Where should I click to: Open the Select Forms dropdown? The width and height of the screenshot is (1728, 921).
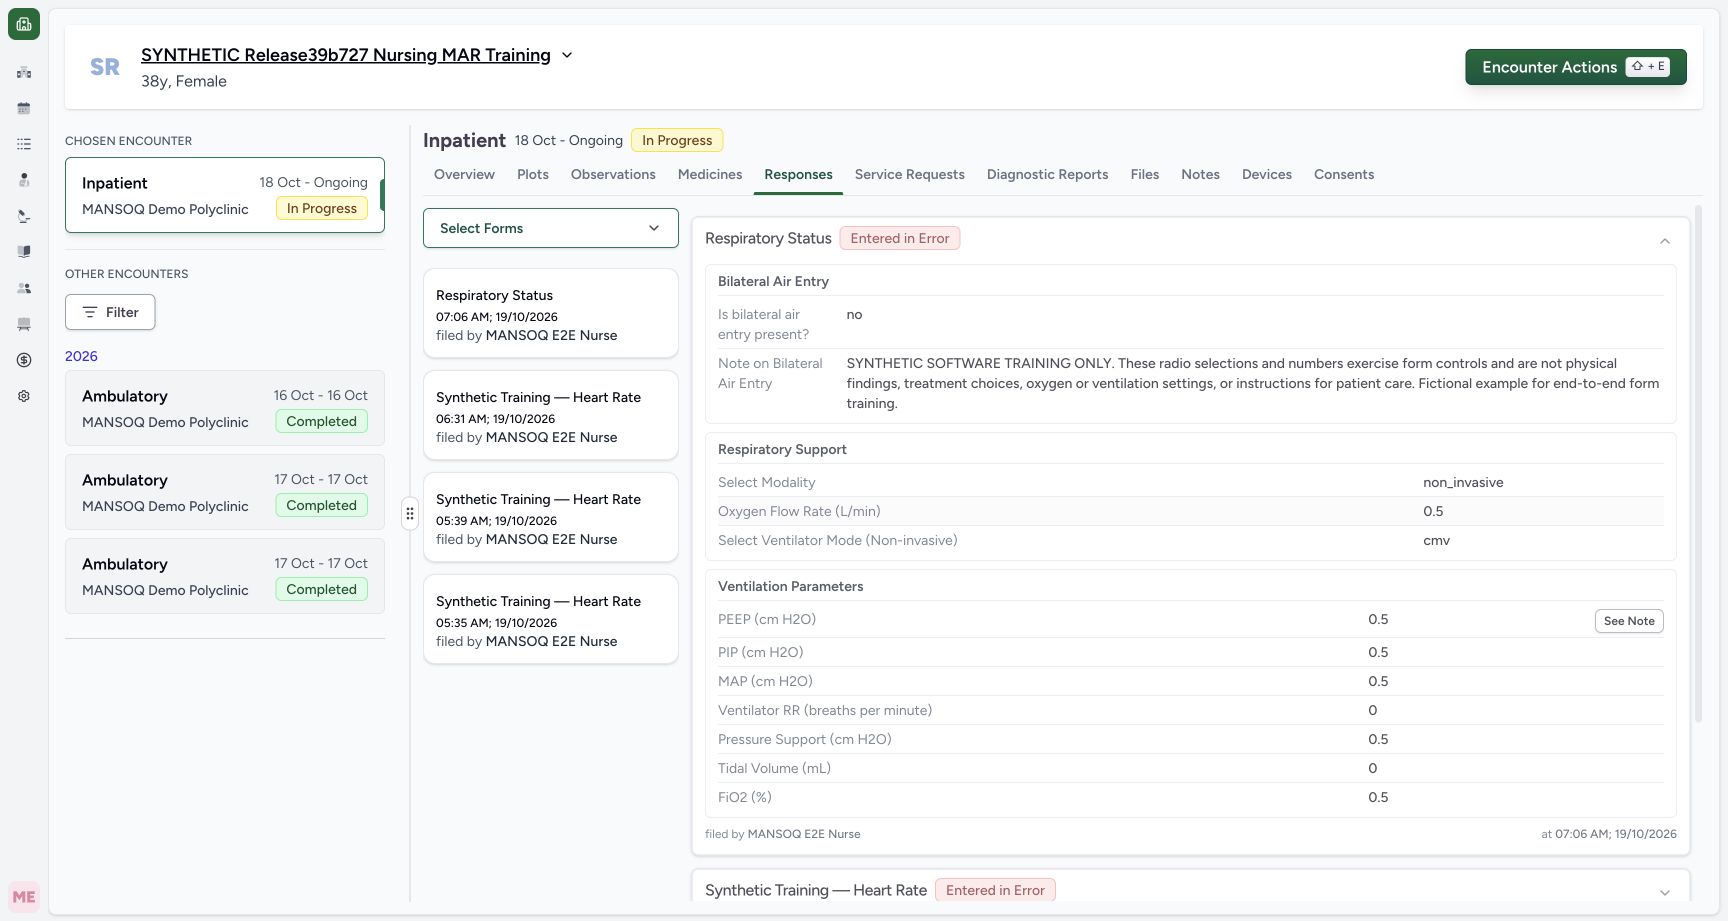click(x=551, y=228)
